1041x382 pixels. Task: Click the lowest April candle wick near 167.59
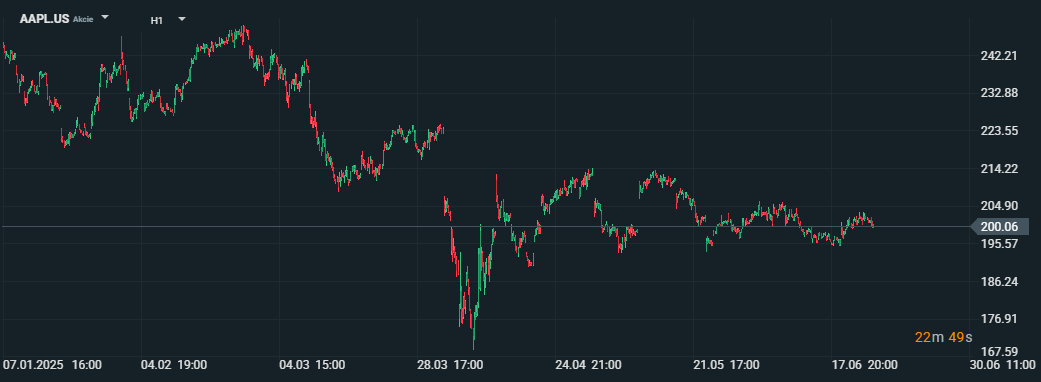coord(473,342)
